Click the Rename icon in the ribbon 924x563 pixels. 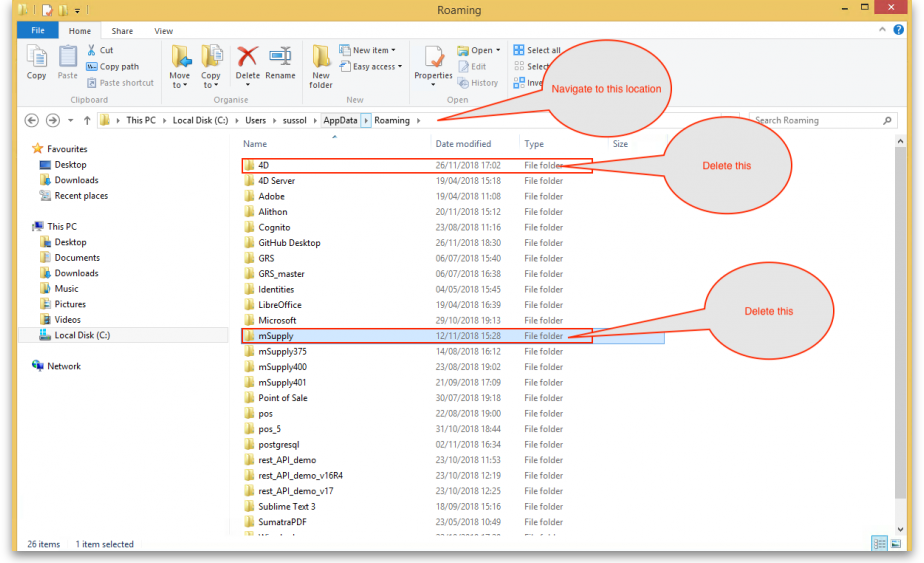point(280,60)
